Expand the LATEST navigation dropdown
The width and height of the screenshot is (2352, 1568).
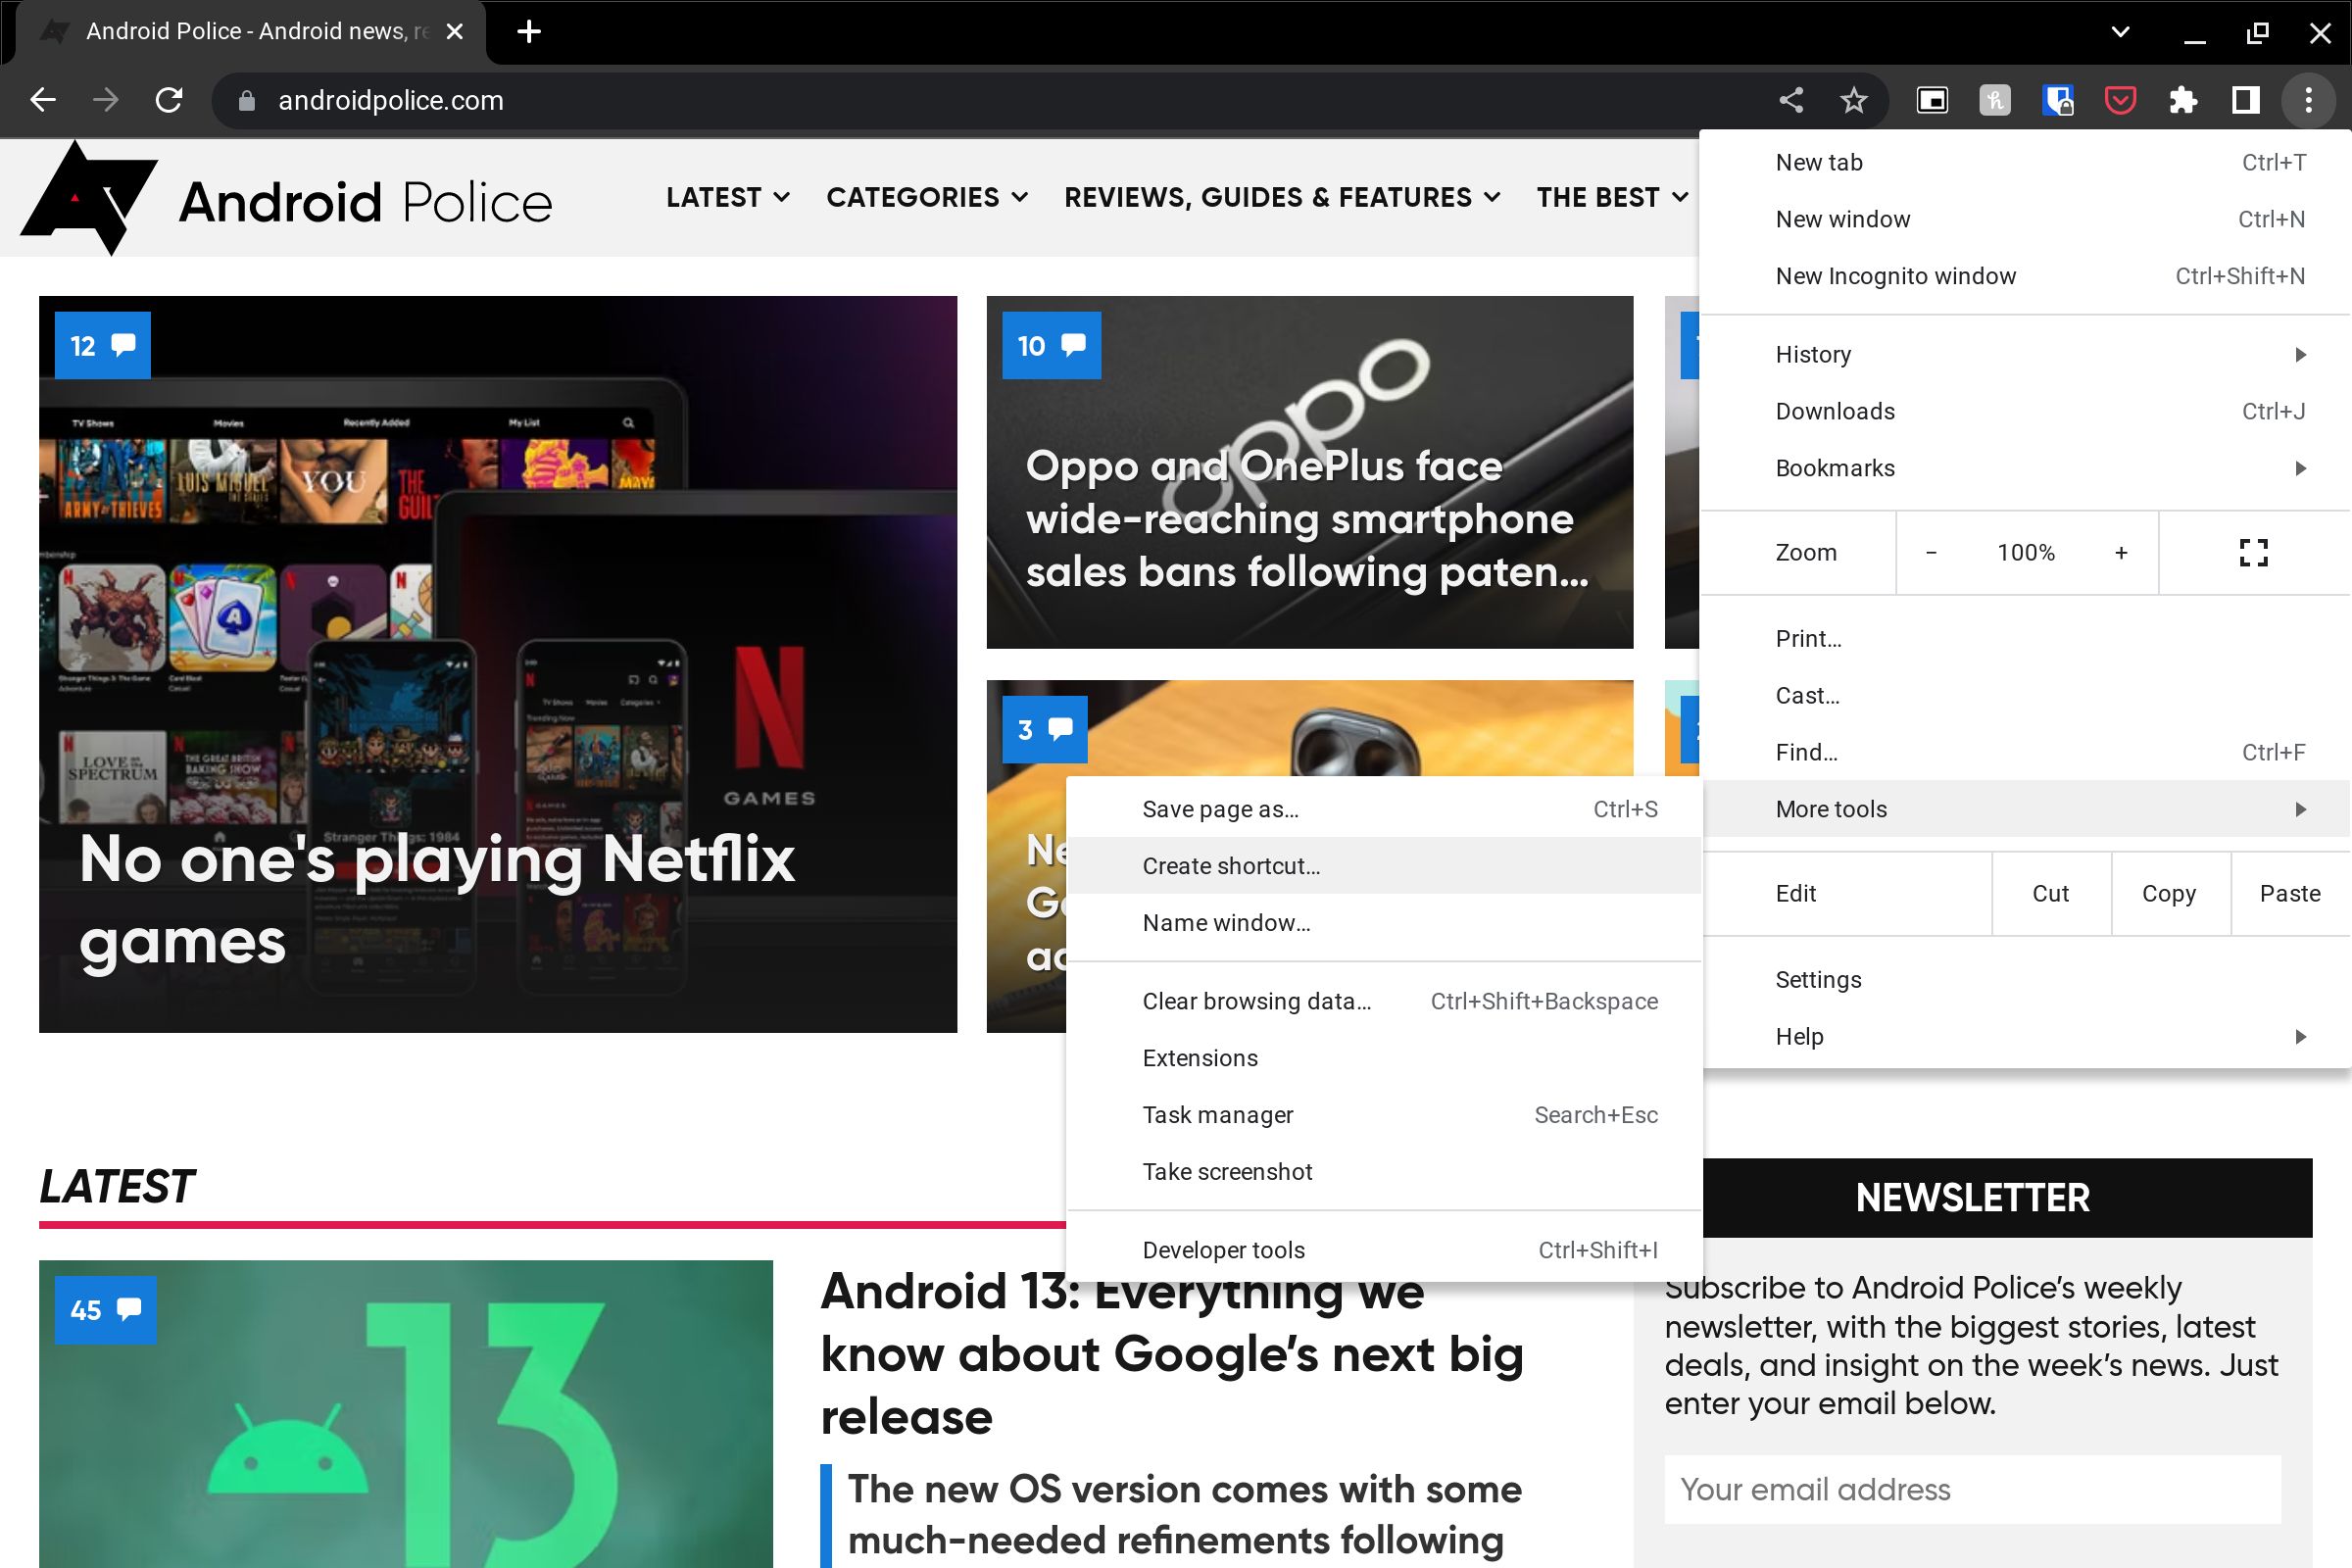point(727,197)
